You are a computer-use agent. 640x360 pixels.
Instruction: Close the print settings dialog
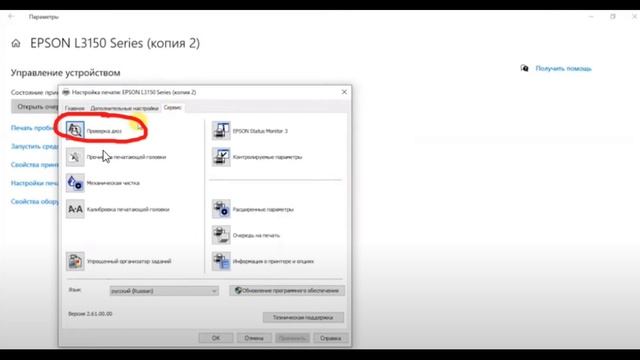(344, 92)
